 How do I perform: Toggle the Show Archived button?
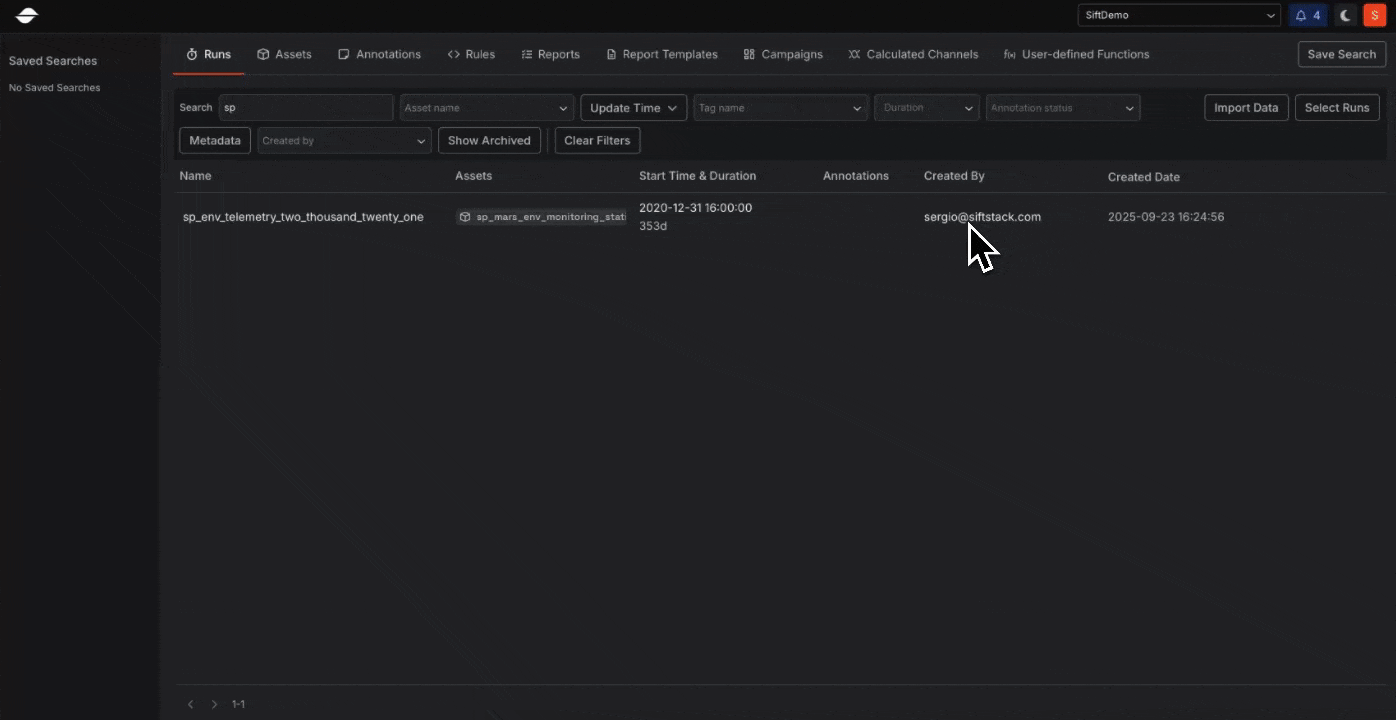click(489, 141)
